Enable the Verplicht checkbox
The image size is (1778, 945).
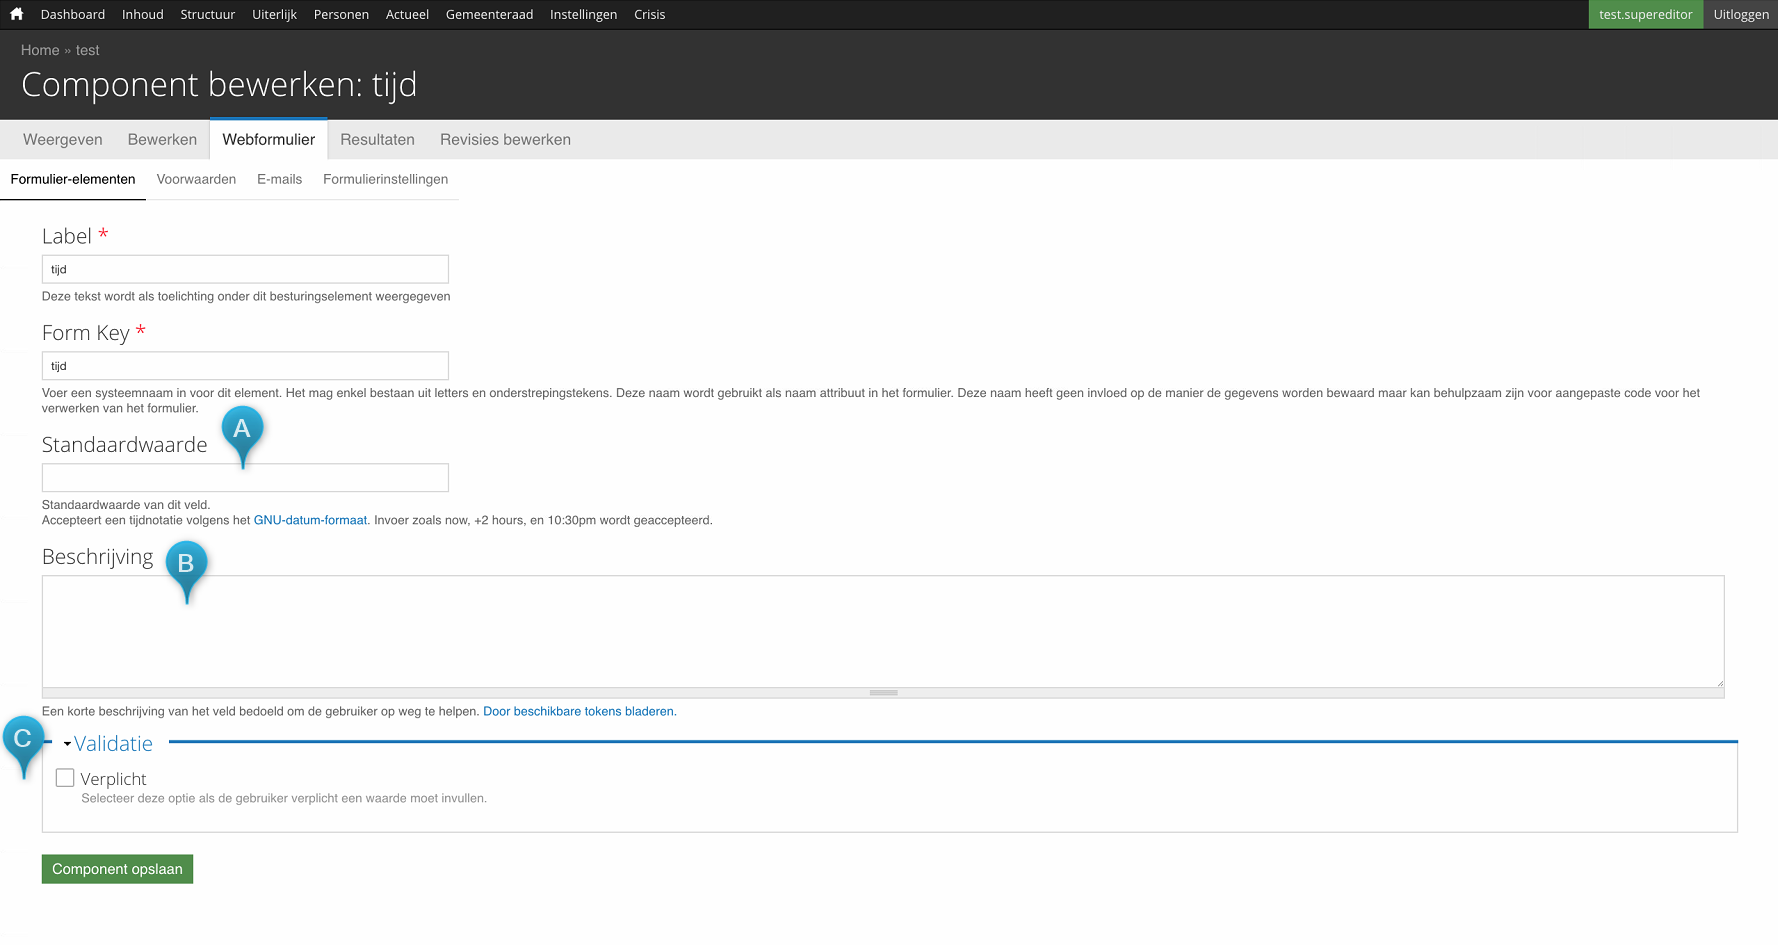pyautogui.click(x=65, y=778)
